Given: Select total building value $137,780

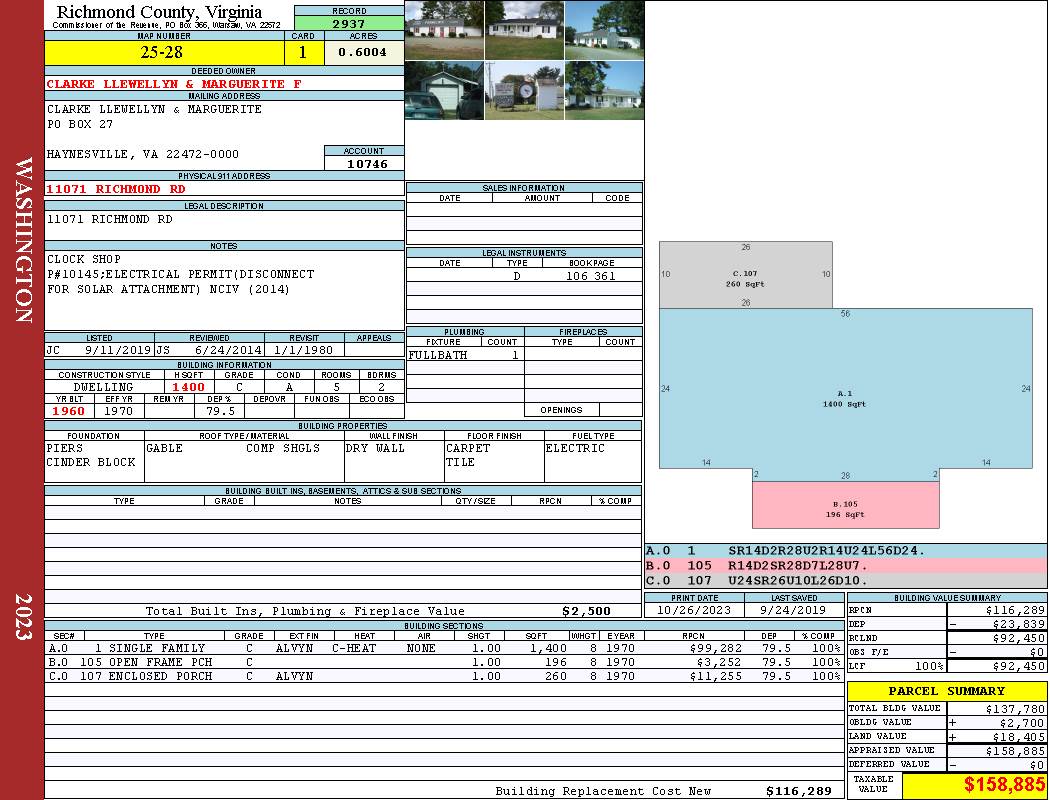Looking at the screenshot, I should (1015, 709).
